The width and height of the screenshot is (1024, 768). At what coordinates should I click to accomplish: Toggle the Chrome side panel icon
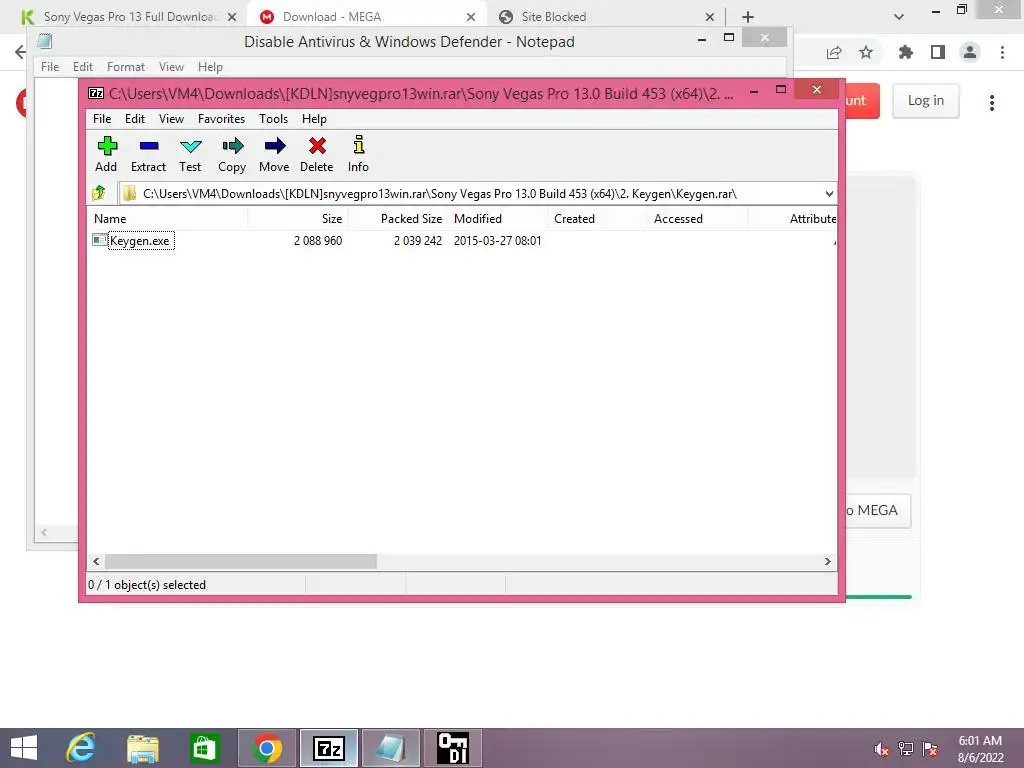938,52
